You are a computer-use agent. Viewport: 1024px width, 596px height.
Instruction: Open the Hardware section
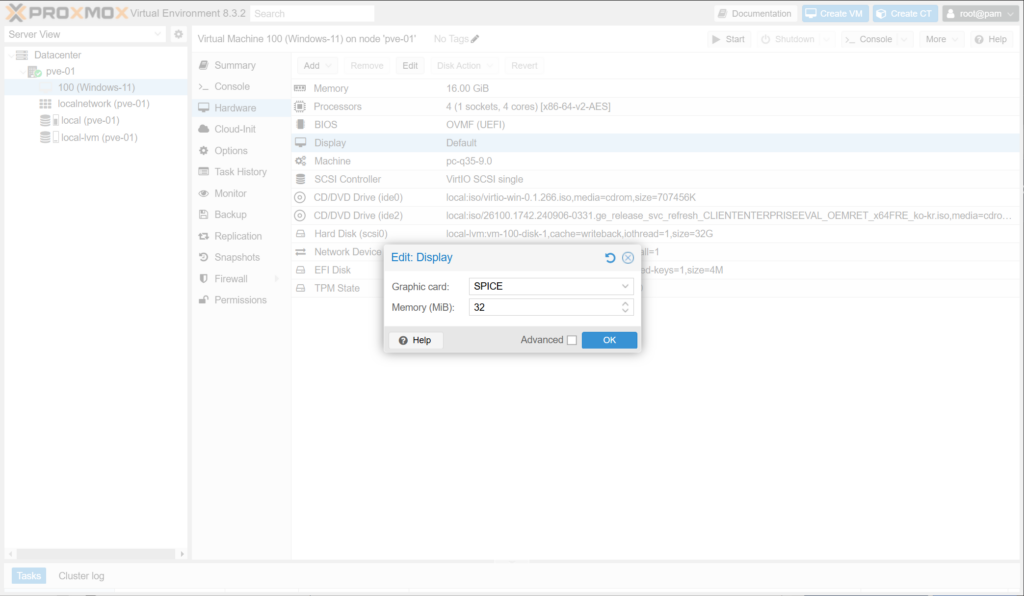(235, 108)
